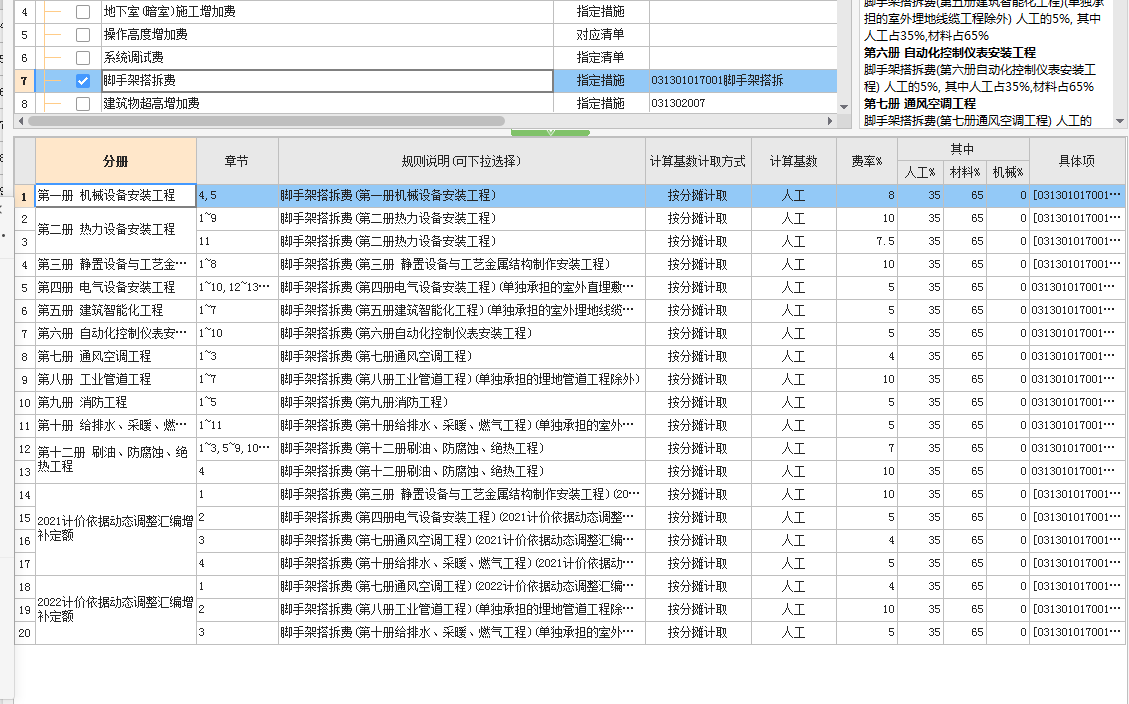Image resolution: width=1129 pixels, height=704 pixels.
Task: Select the 脚手架搭拆费 name field in row 7
Action: coord(327,81)
